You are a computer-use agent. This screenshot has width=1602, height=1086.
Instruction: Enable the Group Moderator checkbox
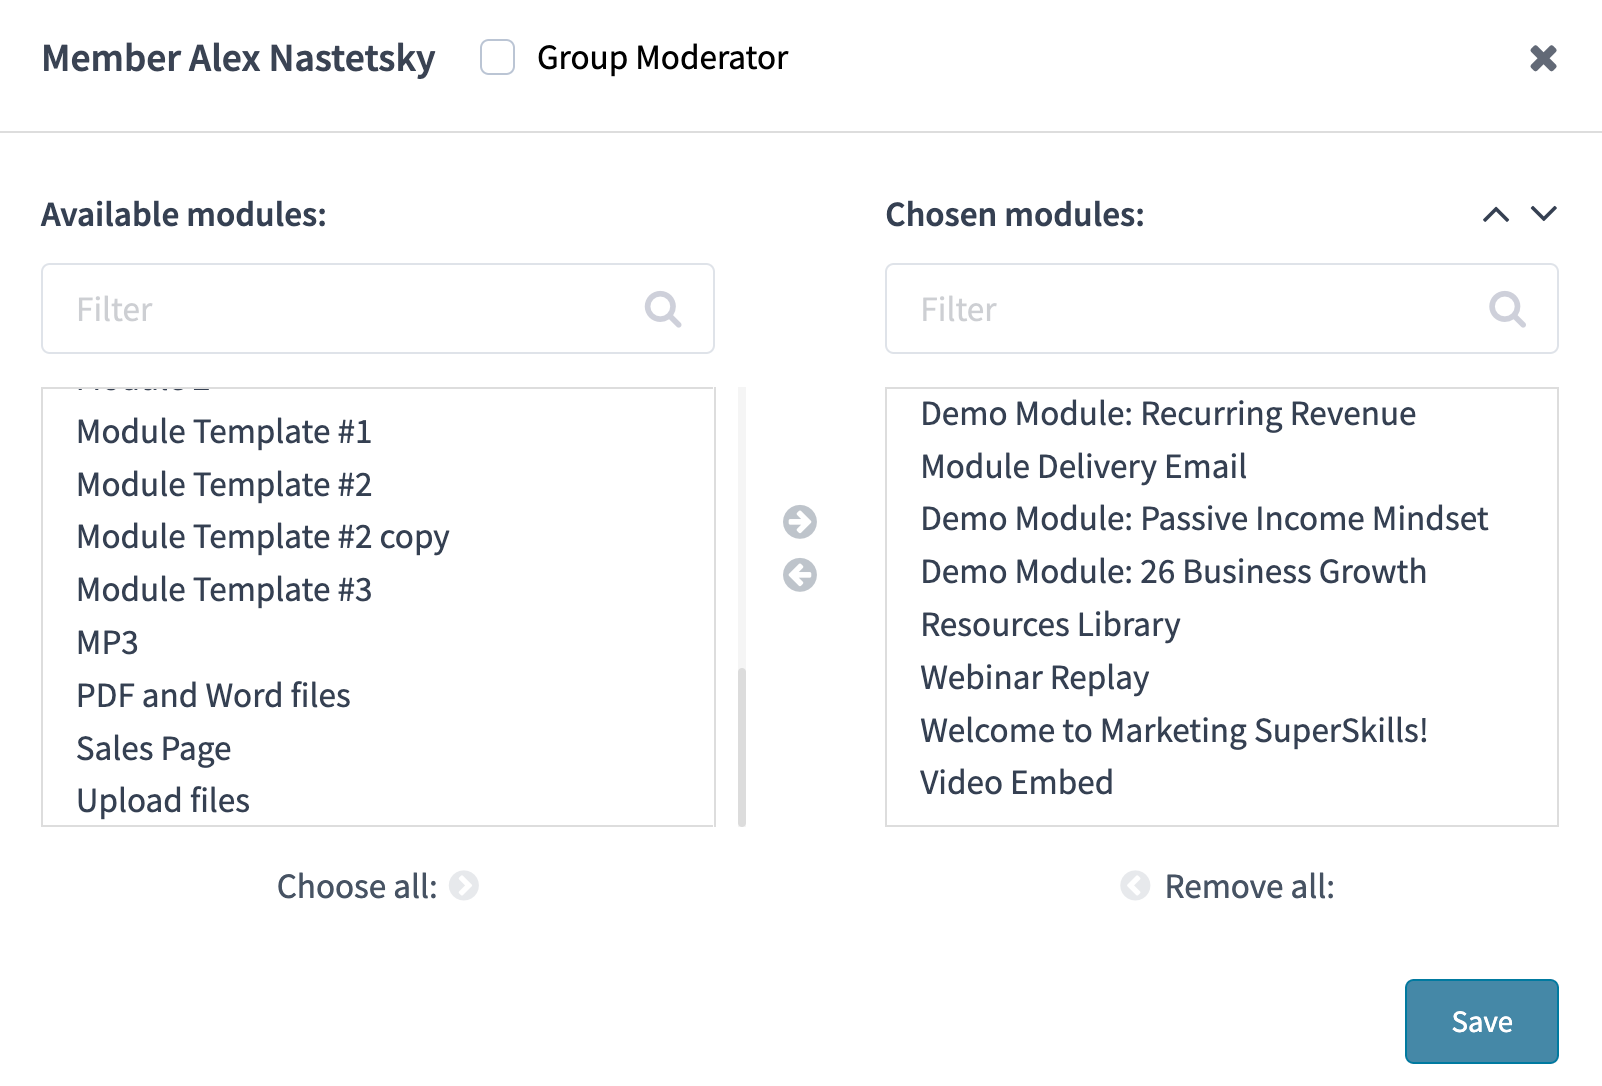click(x=497, y=58)
